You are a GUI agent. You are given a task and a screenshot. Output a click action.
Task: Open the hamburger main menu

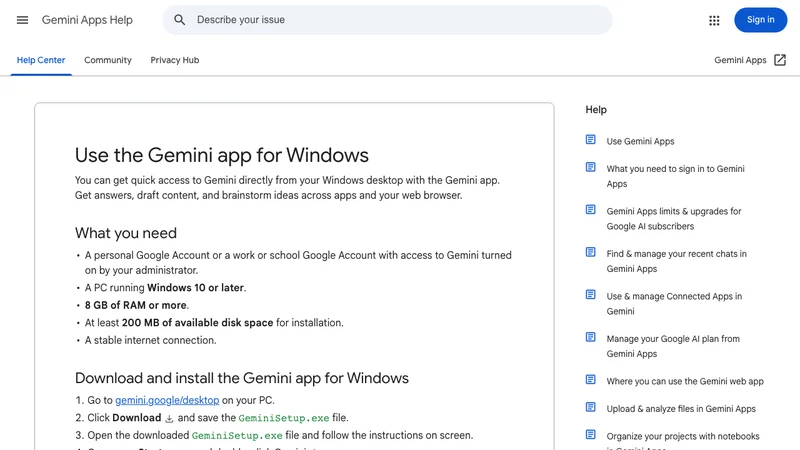22,20
